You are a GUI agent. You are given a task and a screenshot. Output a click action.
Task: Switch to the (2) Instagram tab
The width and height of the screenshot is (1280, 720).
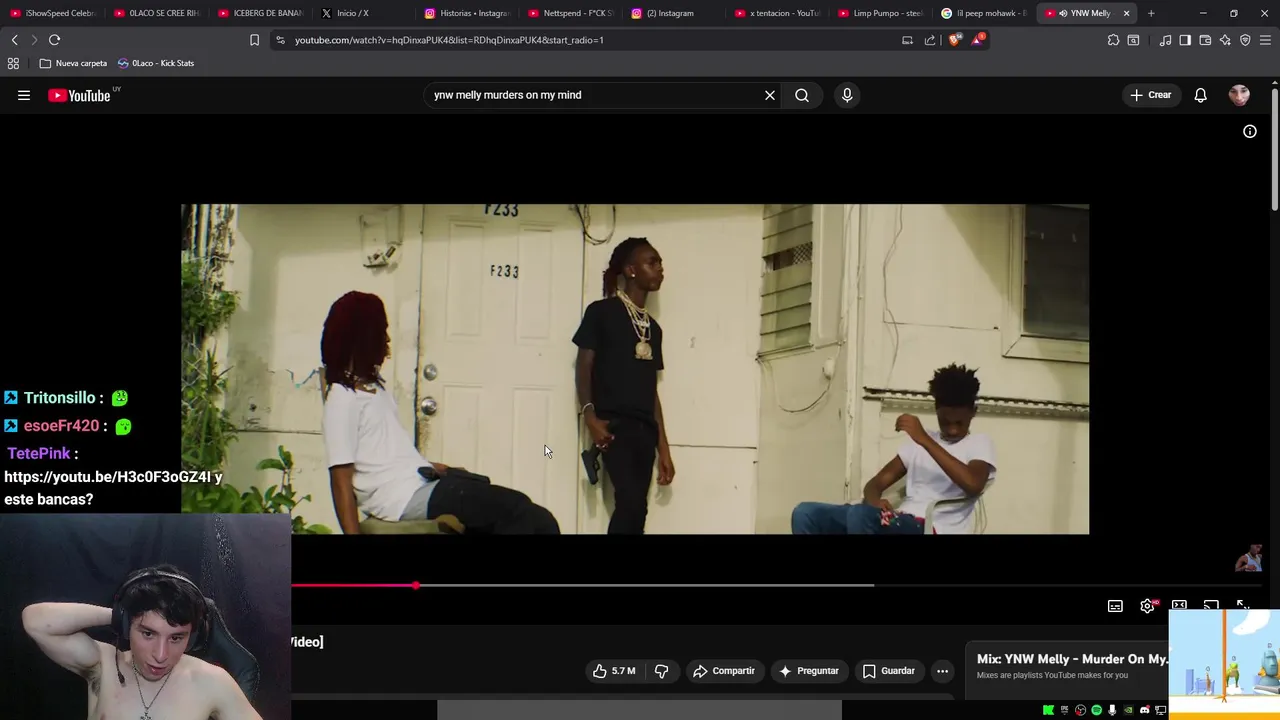pyautogui.click(x=672, y=13)
